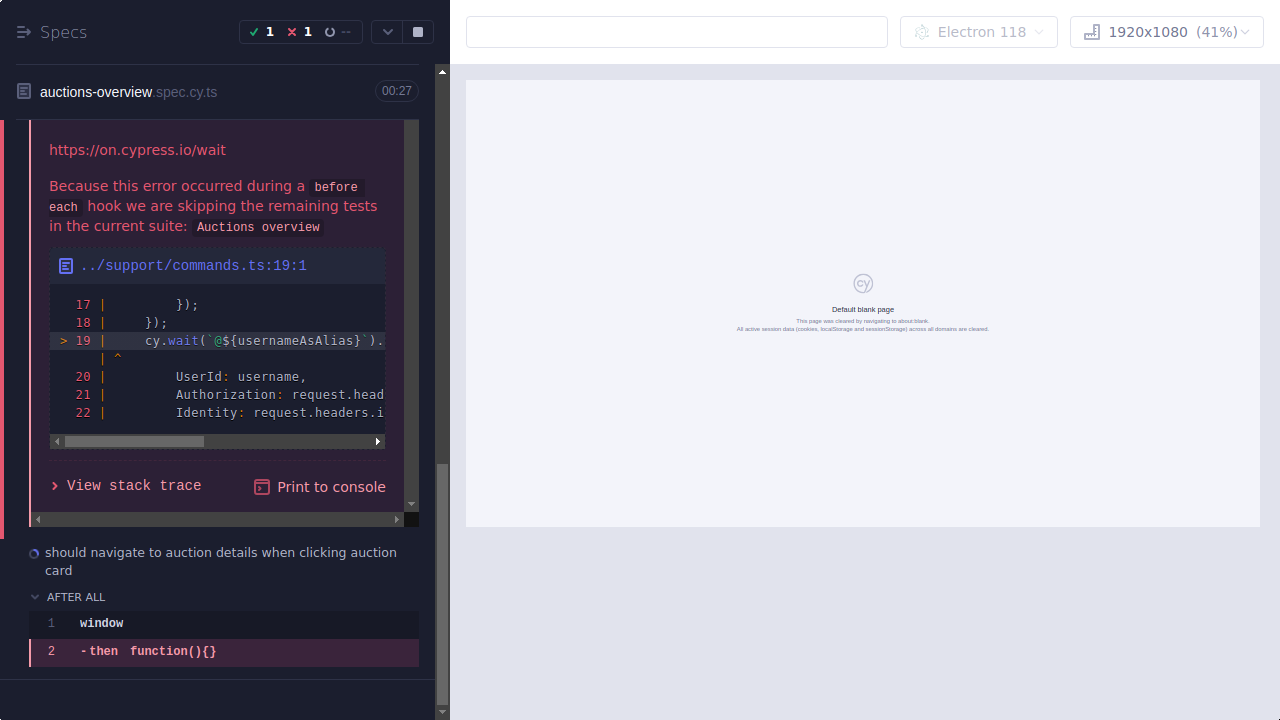The height and width of the screenshot is (720, 1280).
Task: Open the on.cypress.io/wait documentation link
Action: 137,150
